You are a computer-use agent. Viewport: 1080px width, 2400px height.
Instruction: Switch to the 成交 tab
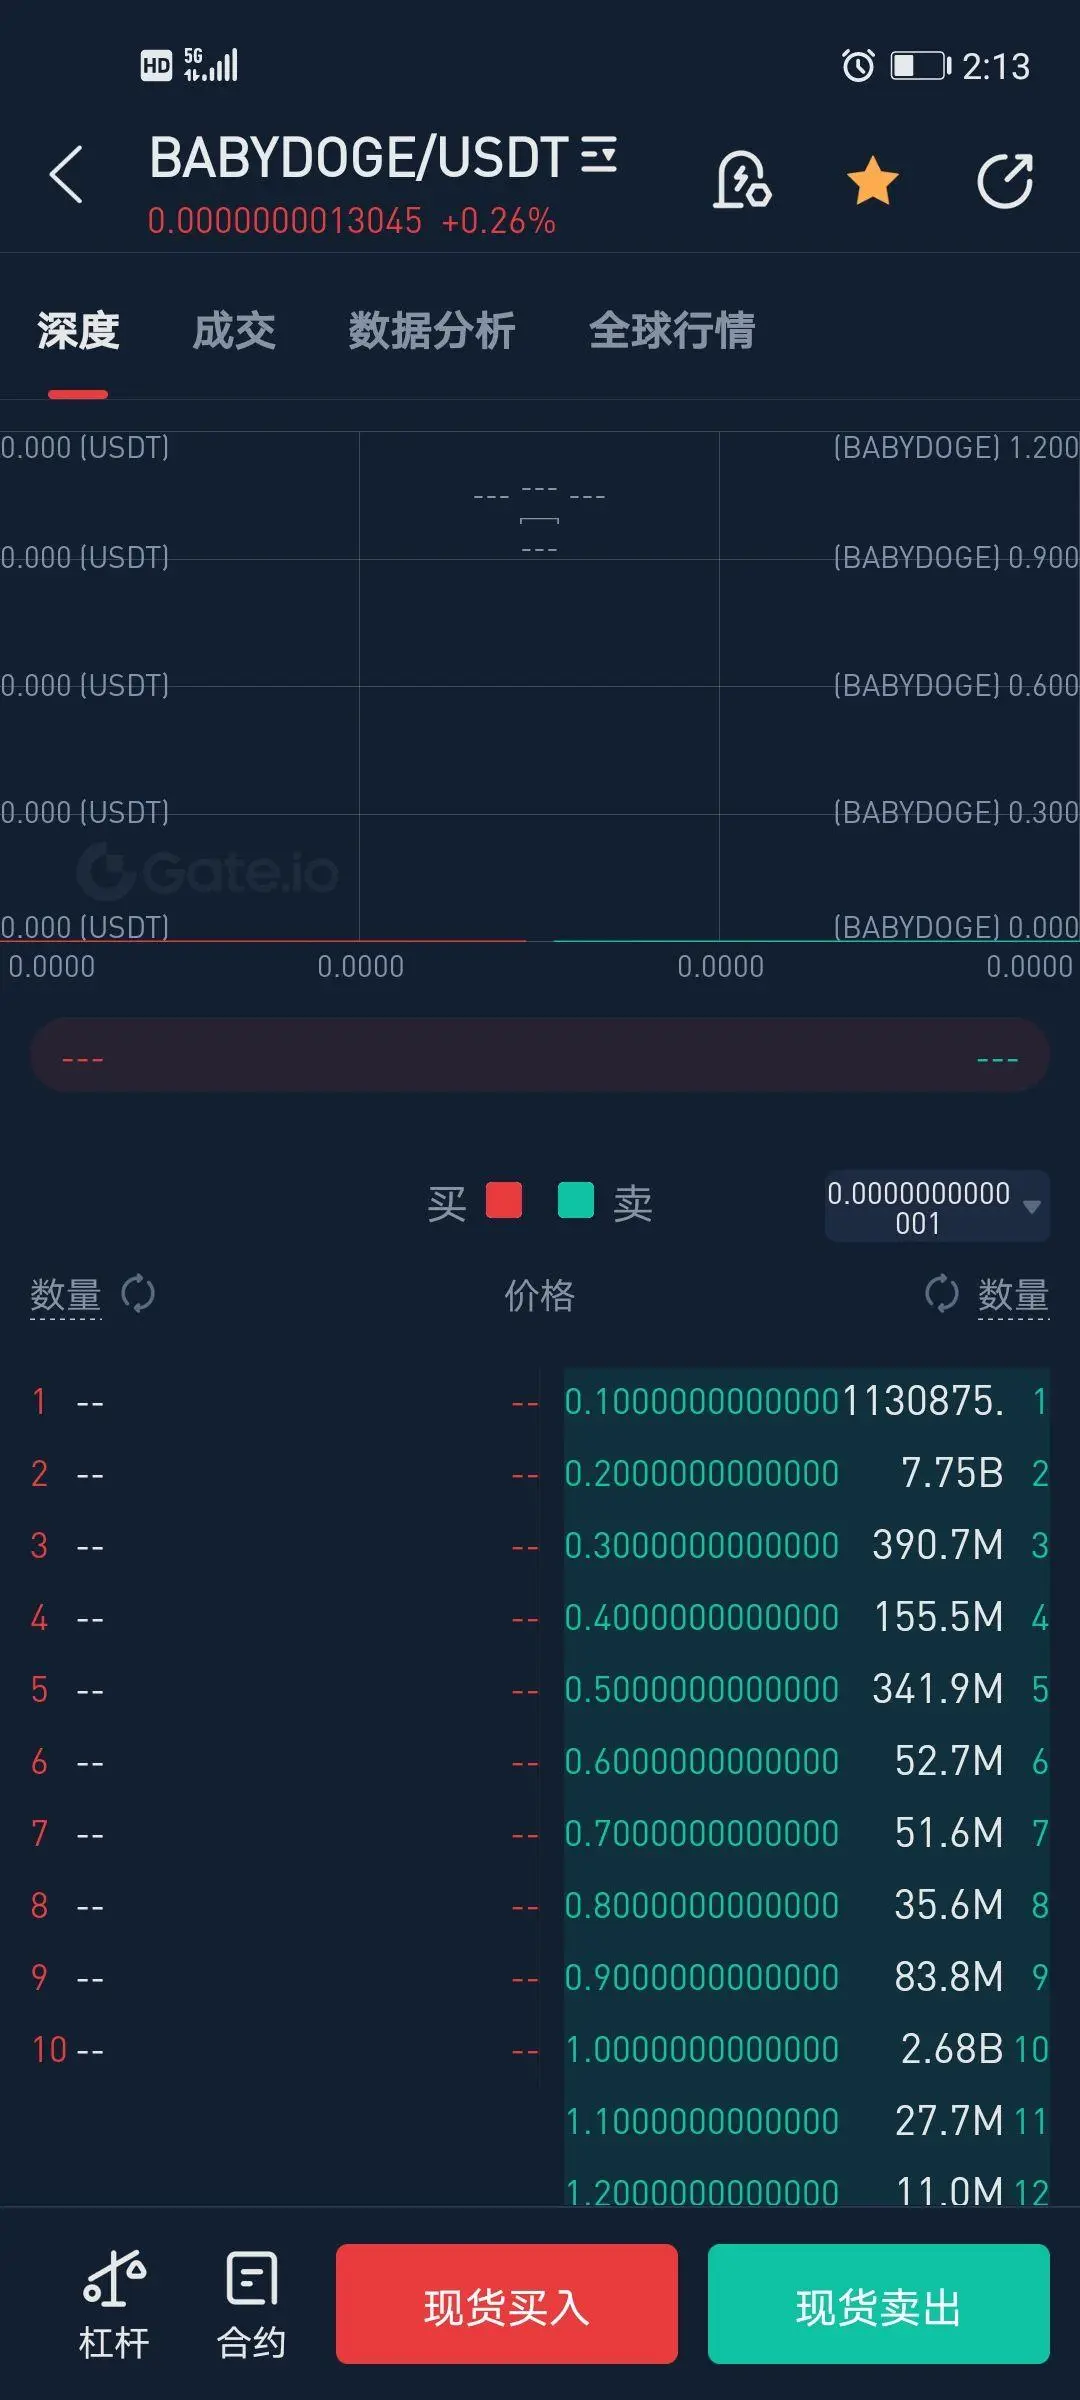click(234, 331)
